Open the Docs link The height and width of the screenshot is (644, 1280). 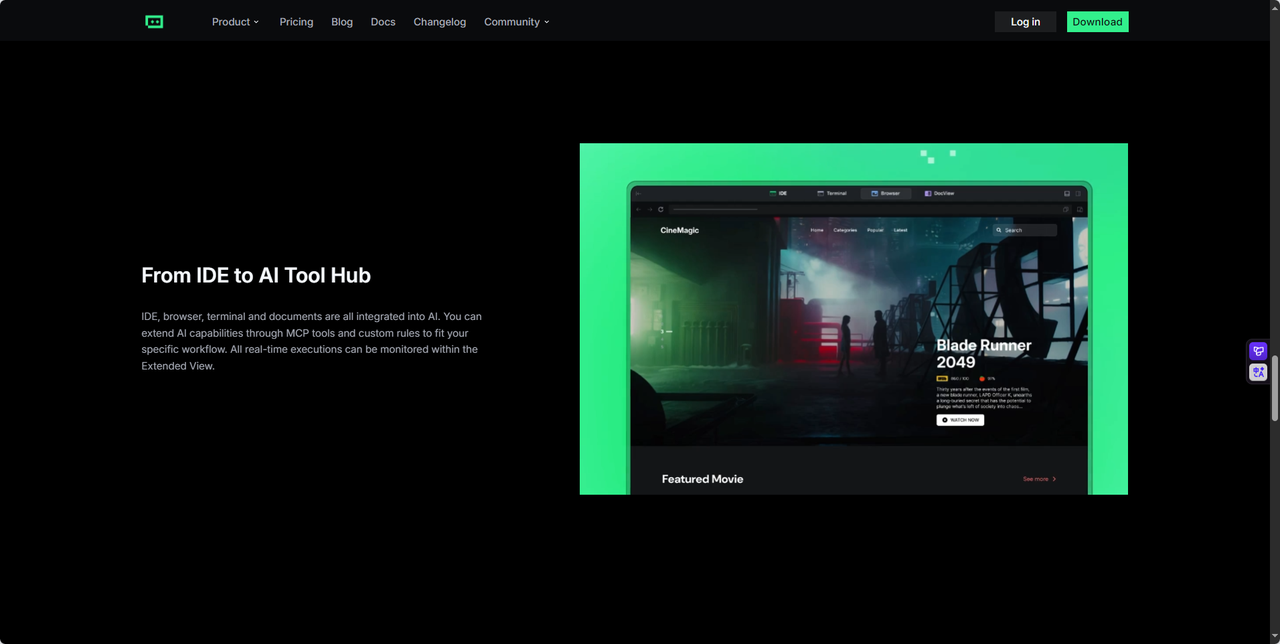383,22
